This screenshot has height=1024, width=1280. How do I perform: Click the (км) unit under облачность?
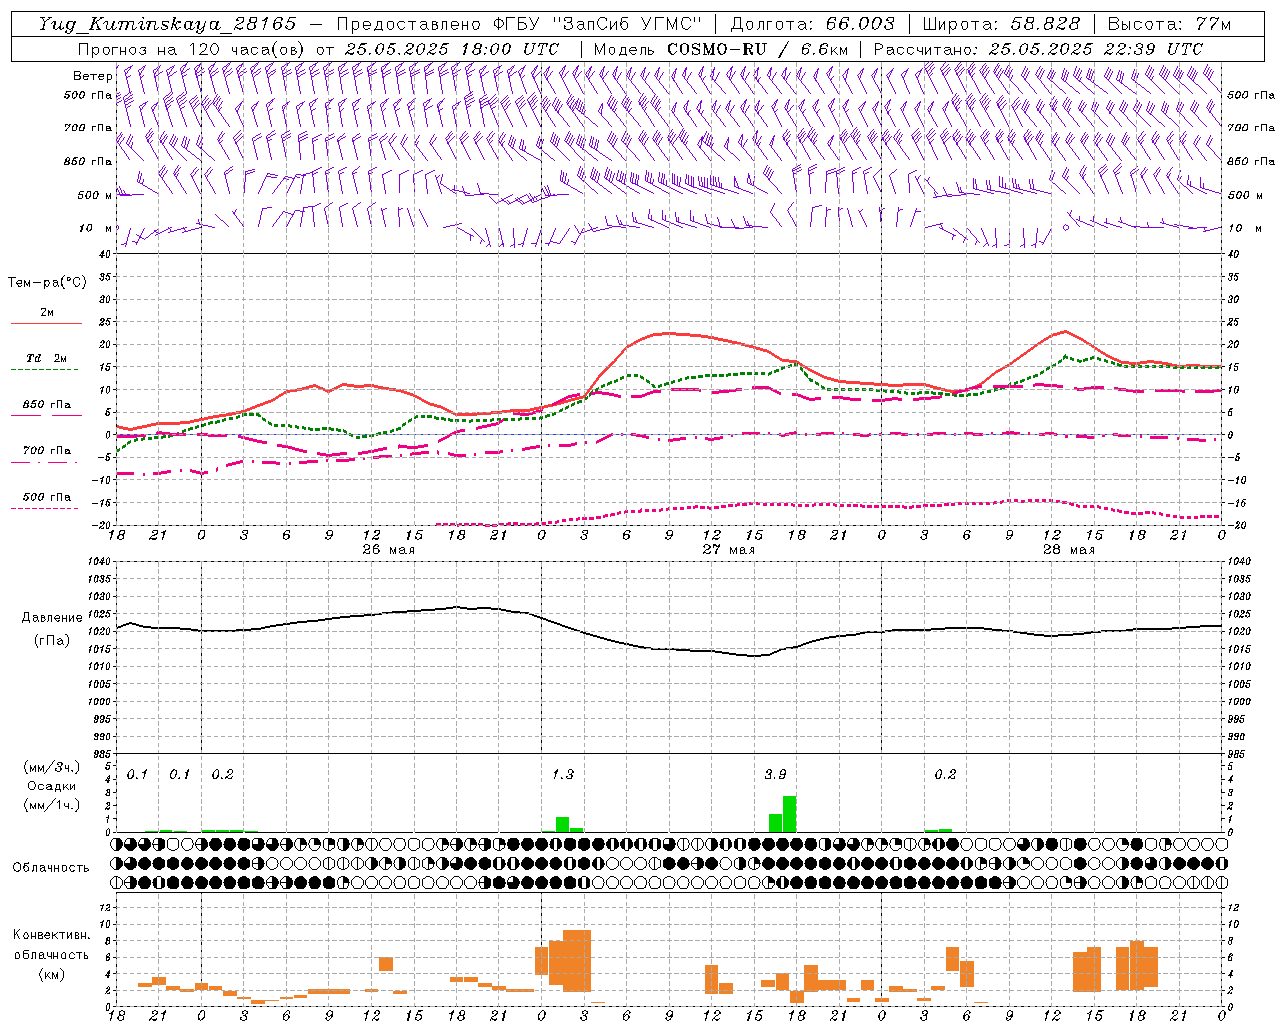52,975
